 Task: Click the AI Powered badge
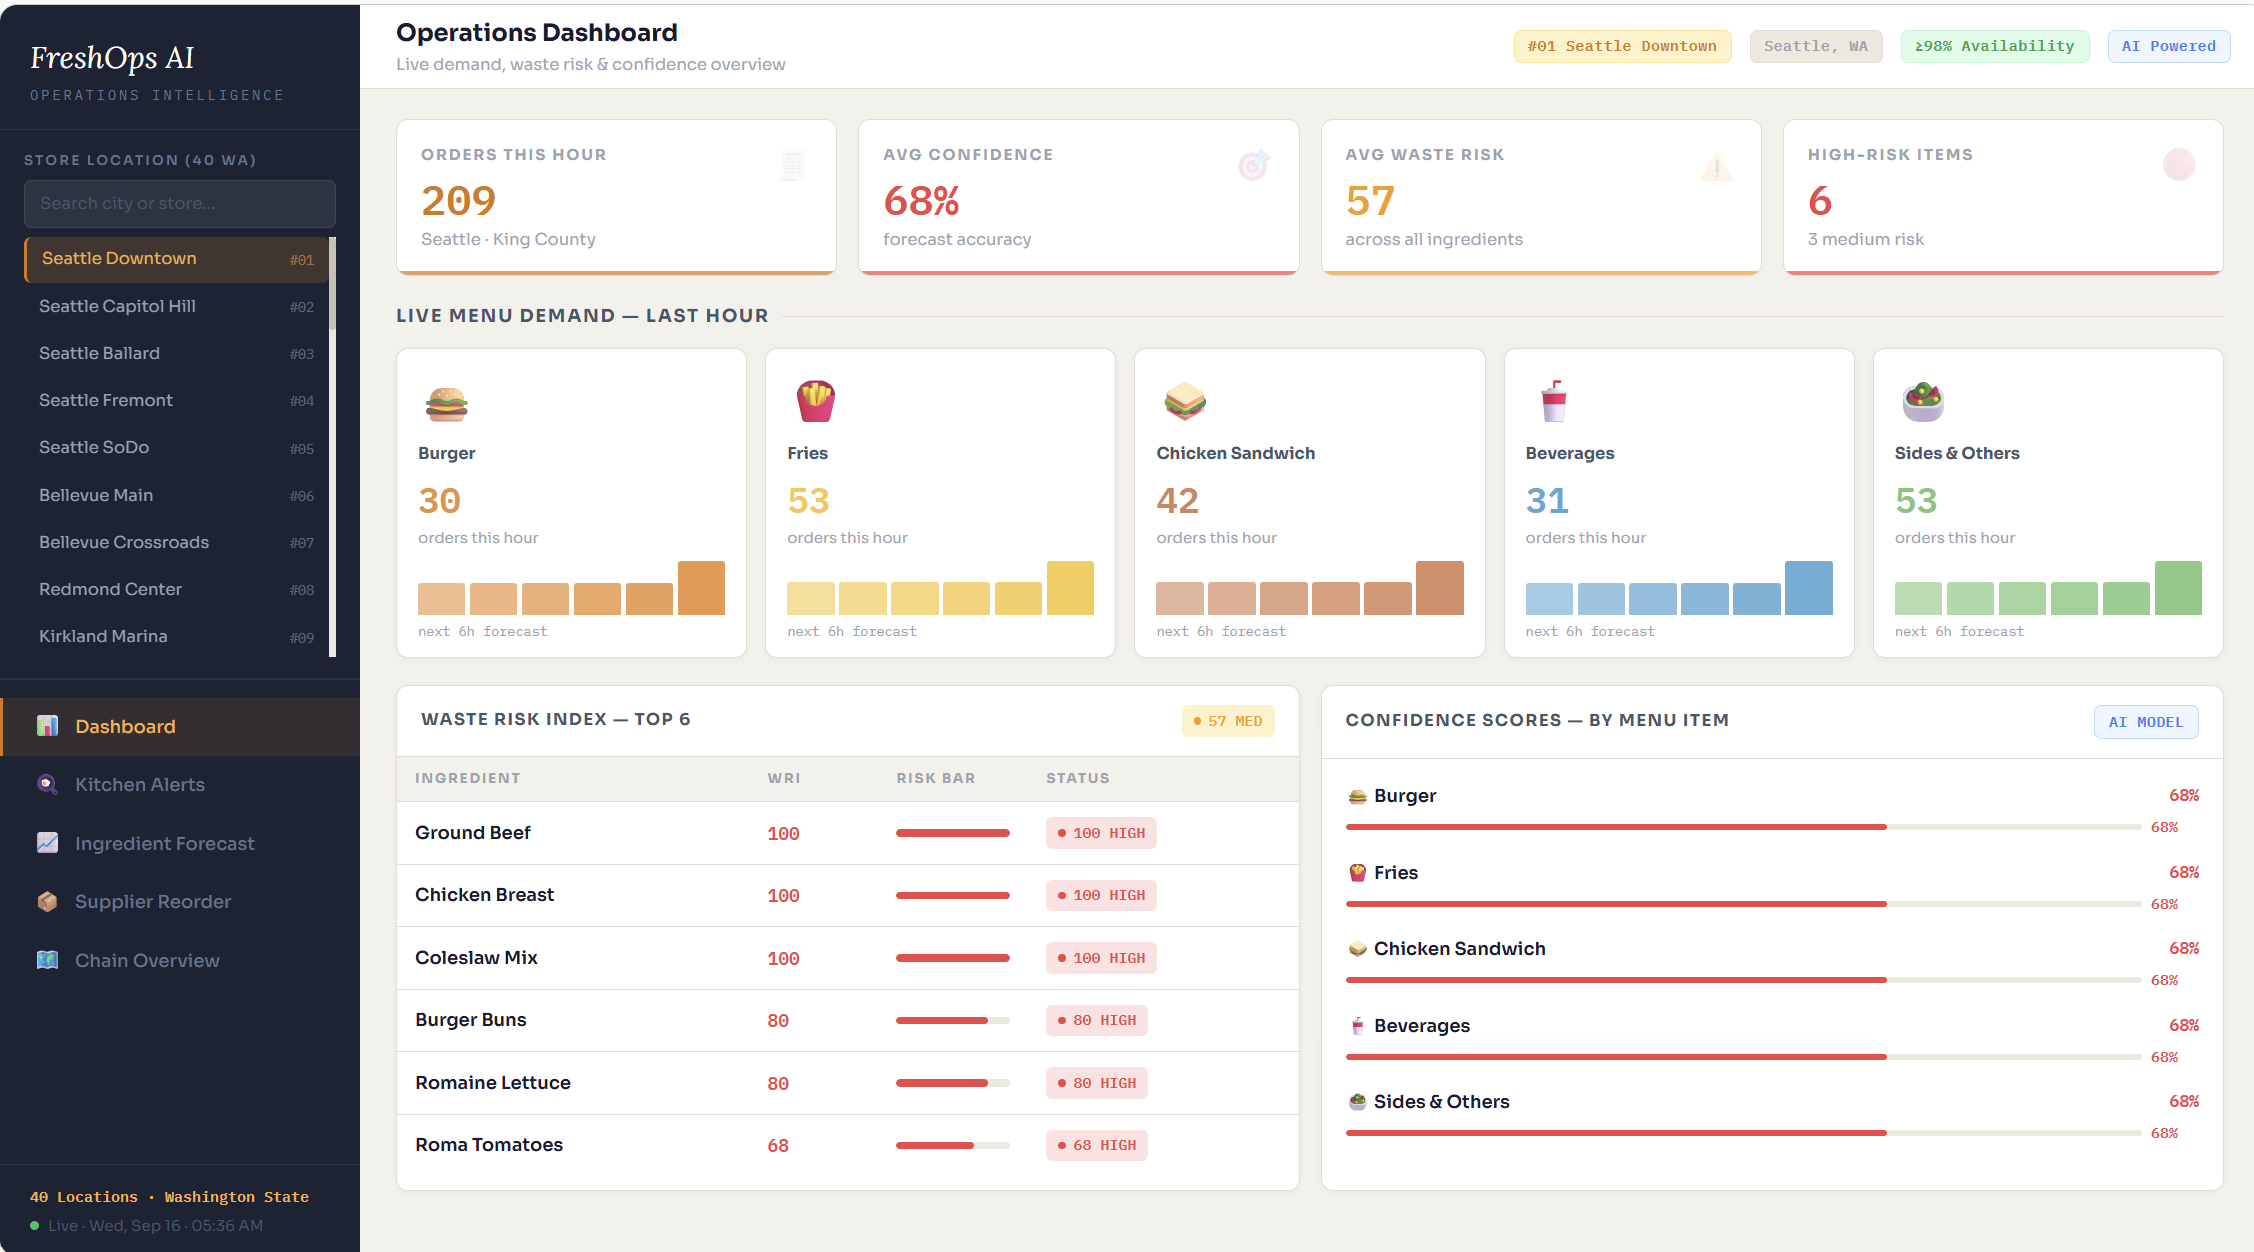(2169, 46)
